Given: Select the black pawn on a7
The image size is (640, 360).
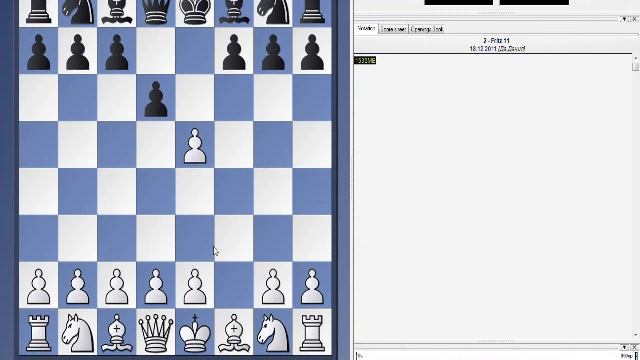Looking at the screenshot, I should pyautogui.click(x=38, y=52).
